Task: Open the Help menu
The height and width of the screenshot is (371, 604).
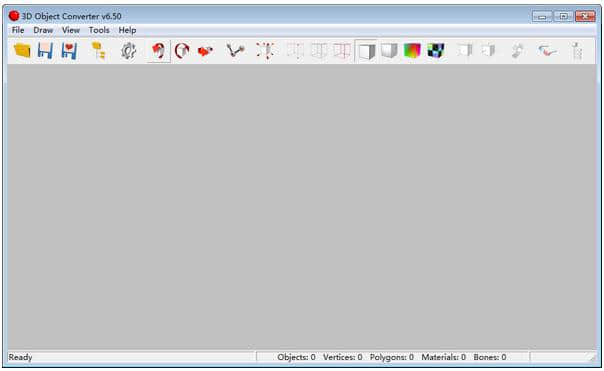Action: point(127,30)
